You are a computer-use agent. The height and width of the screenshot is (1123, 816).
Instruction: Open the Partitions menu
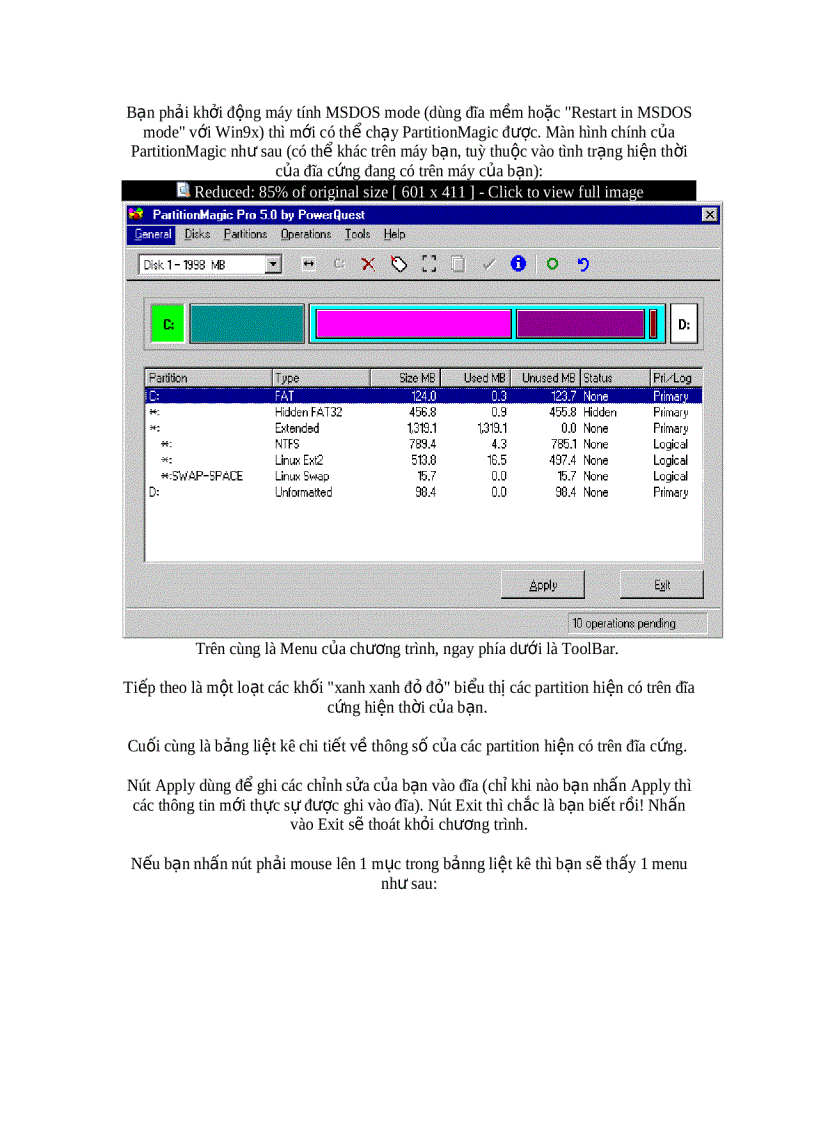click(x=245, y=234)
